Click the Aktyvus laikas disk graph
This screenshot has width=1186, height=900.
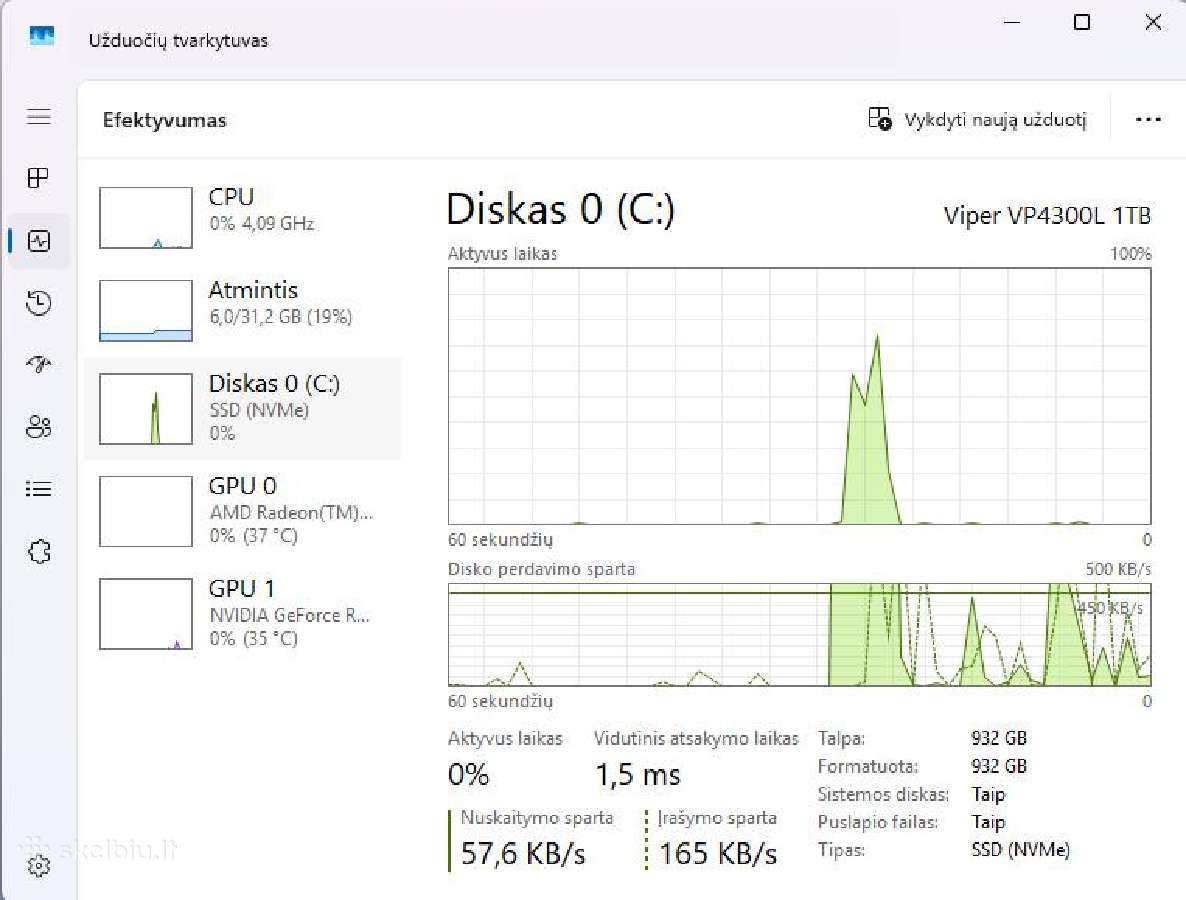(x=799, y=396)
